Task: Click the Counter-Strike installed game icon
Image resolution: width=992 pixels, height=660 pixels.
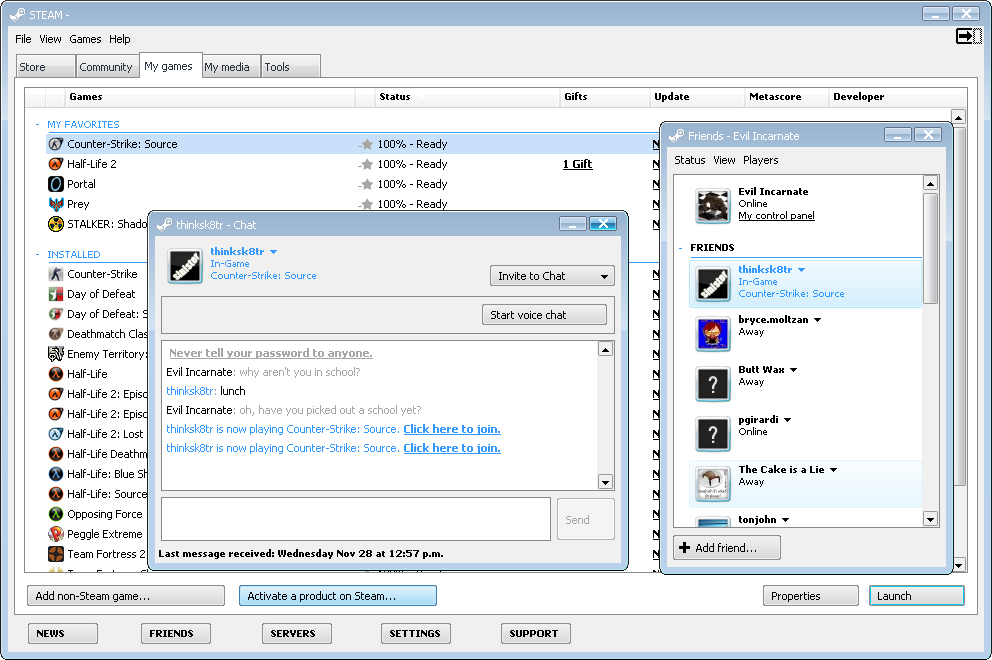Action: (56, 274)
